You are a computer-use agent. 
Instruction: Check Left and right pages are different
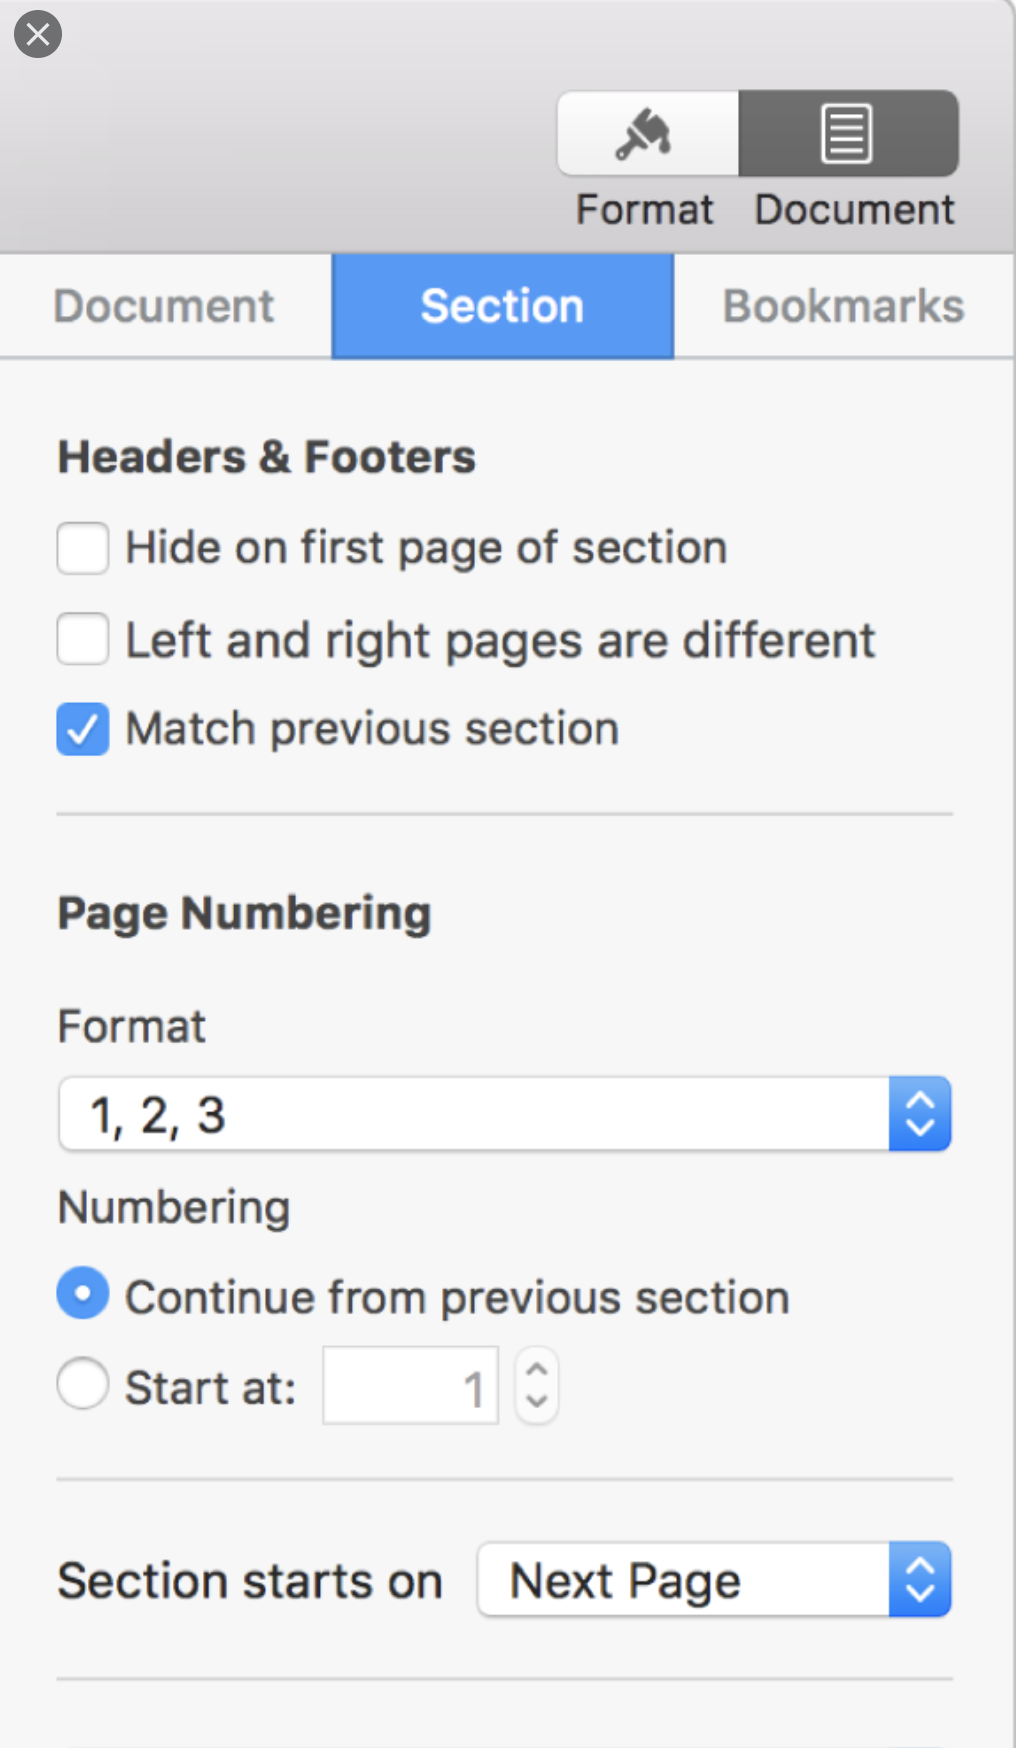[83, 639]
